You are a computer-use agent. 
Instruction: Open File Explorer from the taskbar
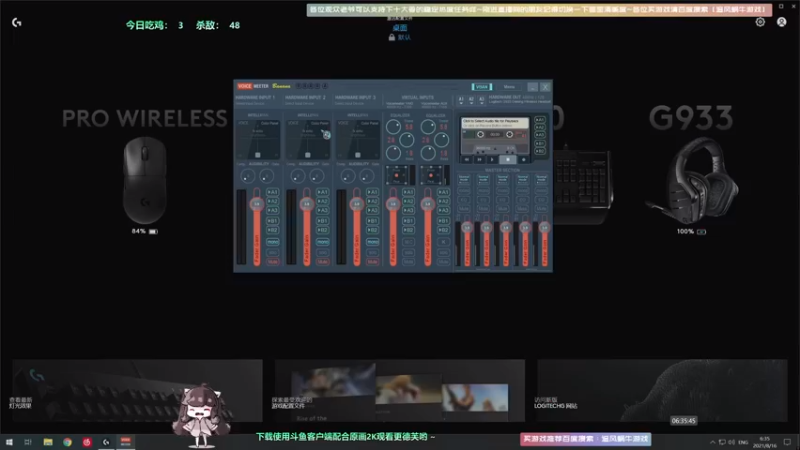[48, 442]
